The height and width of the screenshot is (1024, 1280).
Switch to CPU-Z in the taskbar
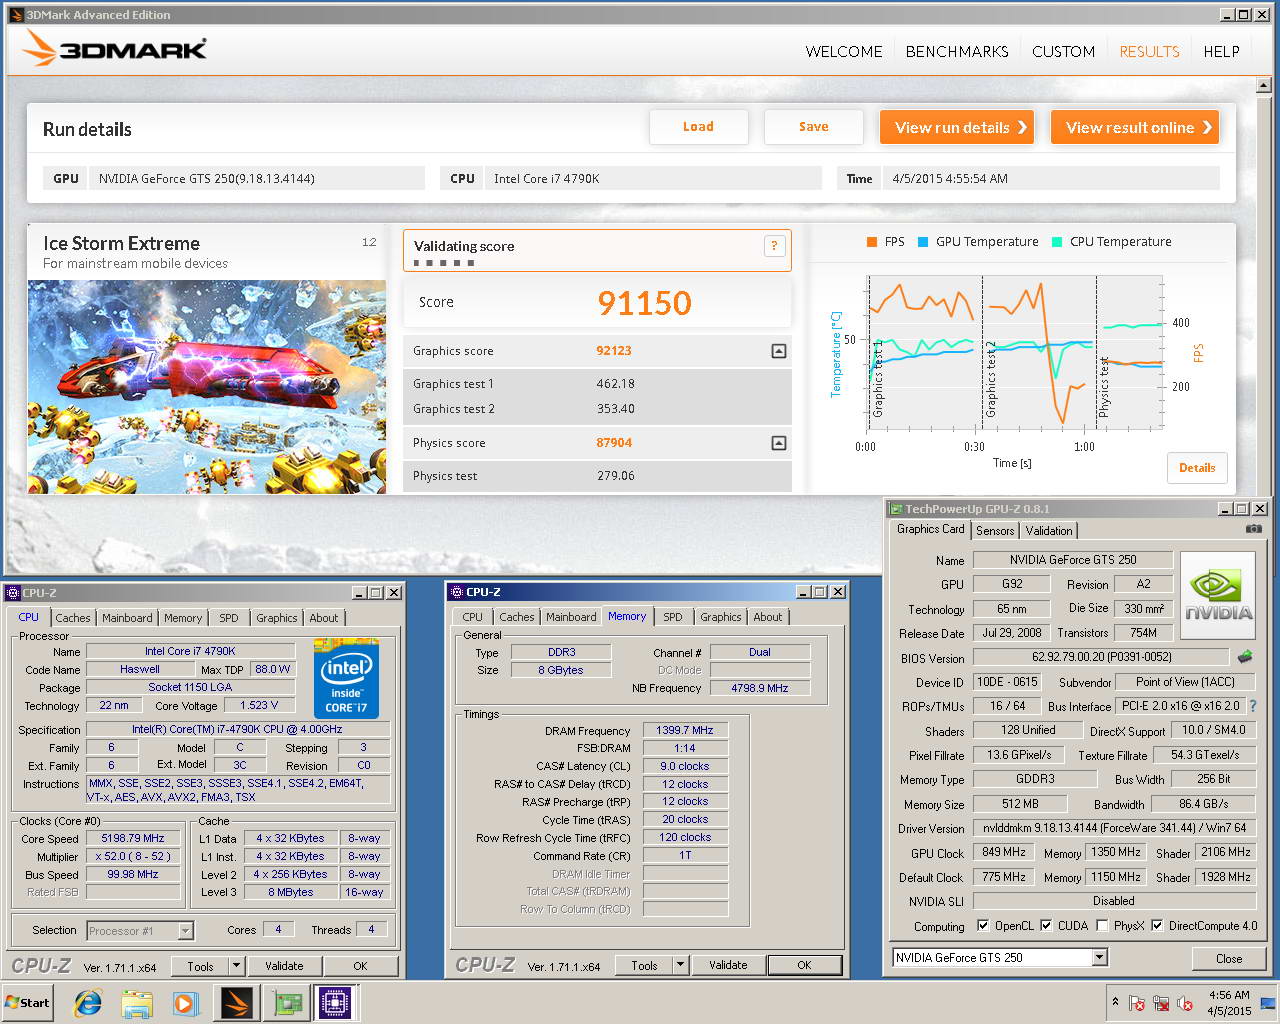(337, 1002)
